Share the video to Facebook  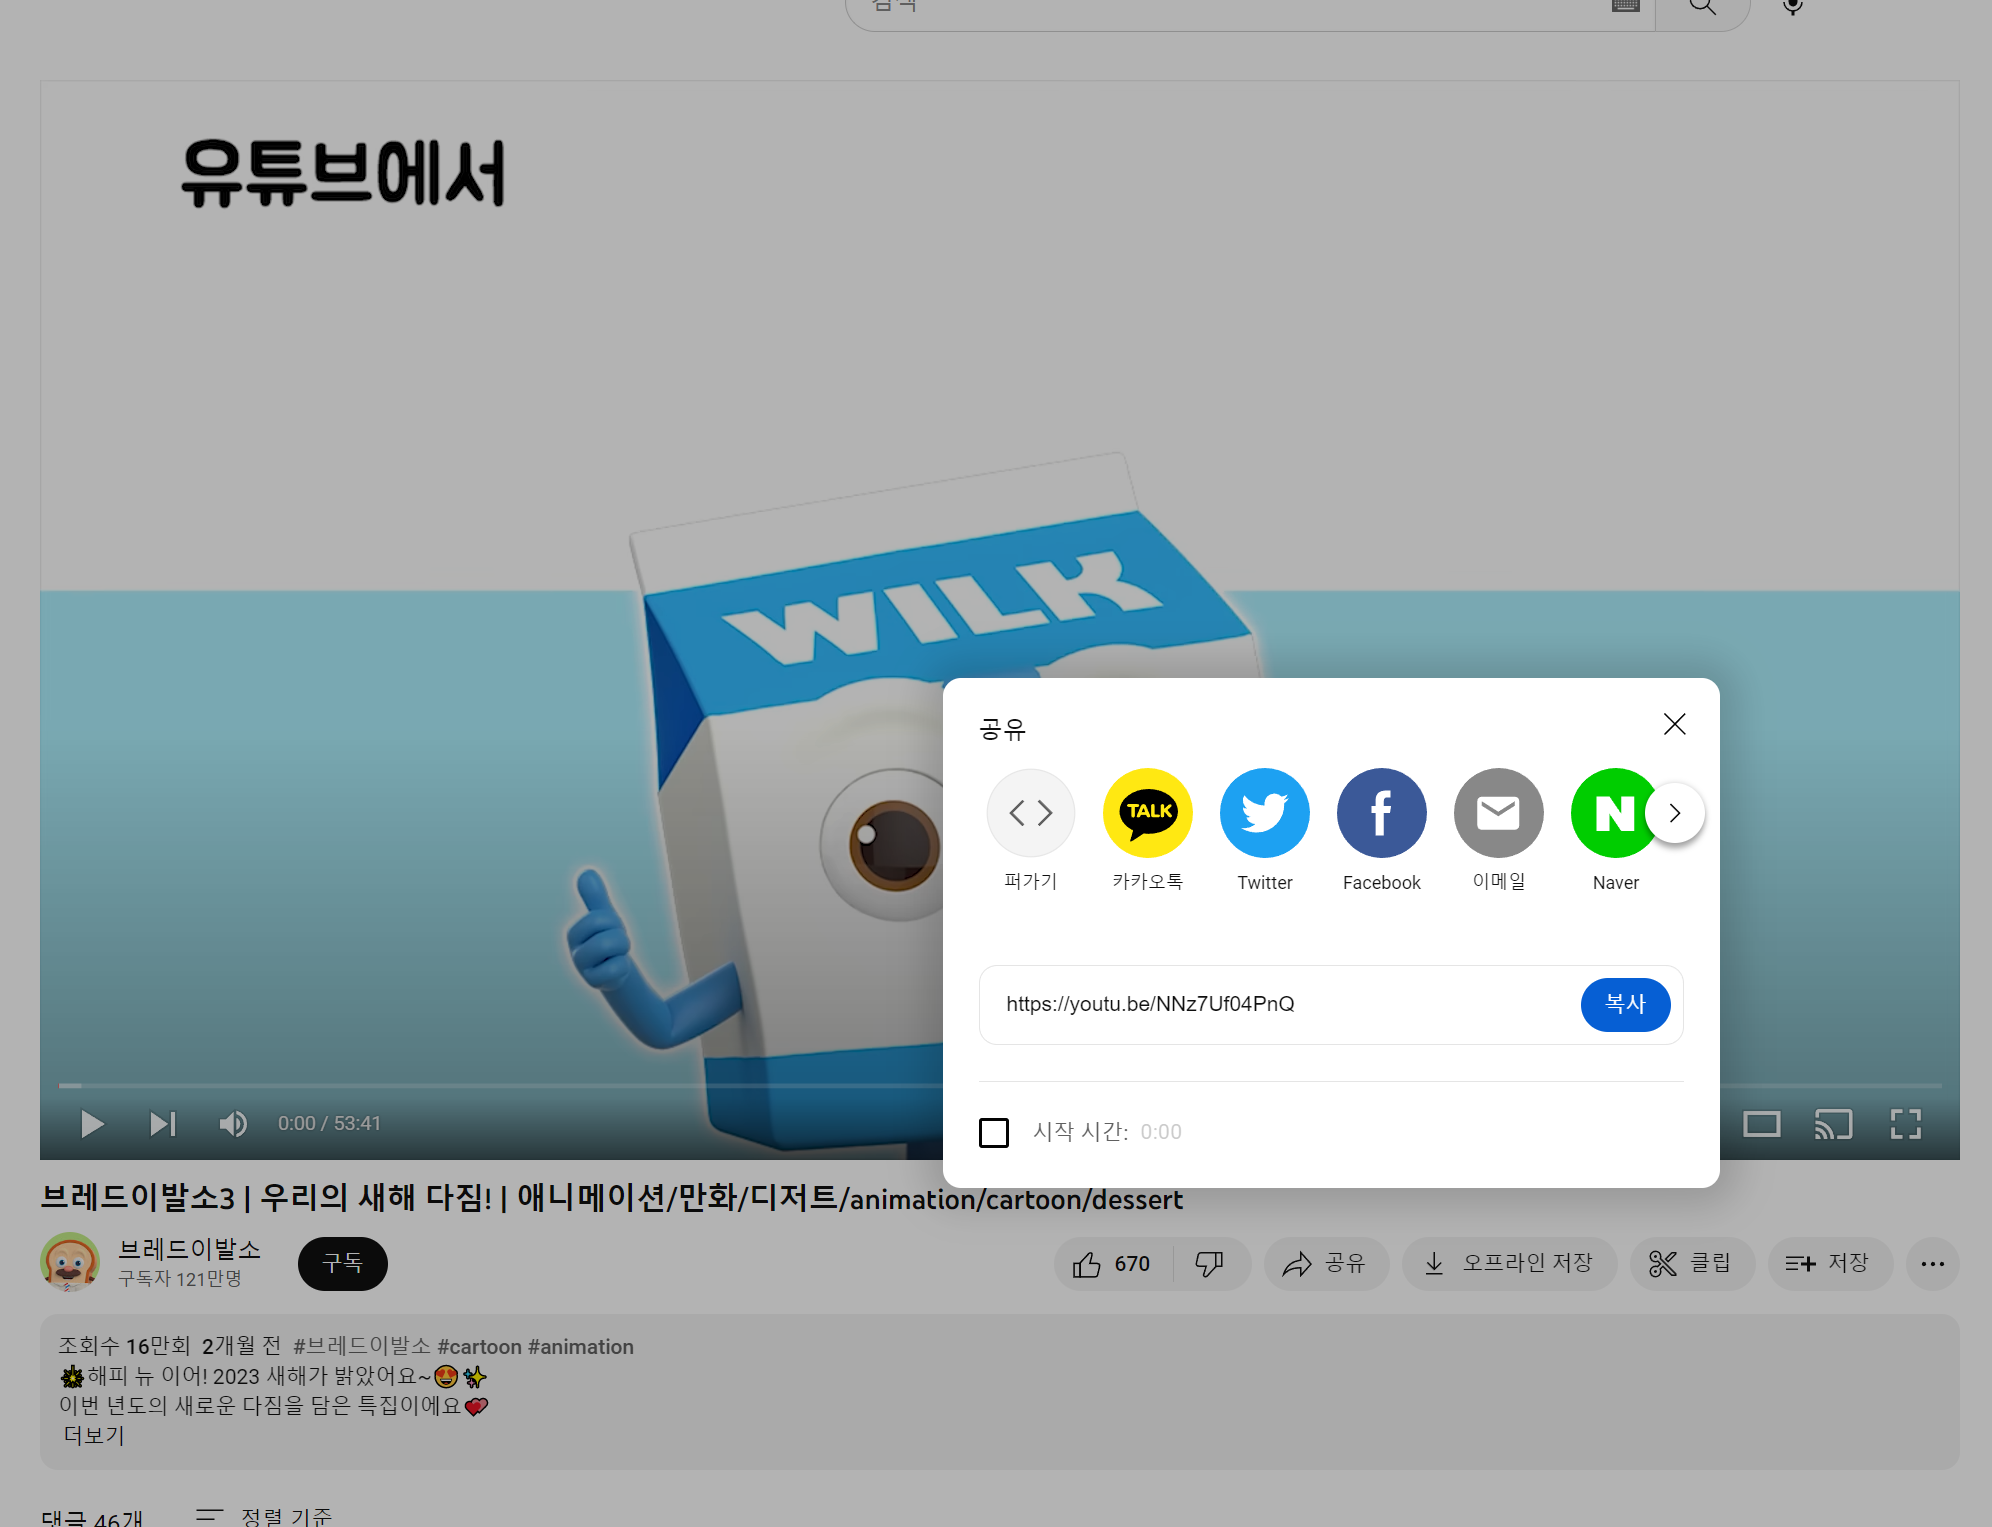pos(1381,813)
